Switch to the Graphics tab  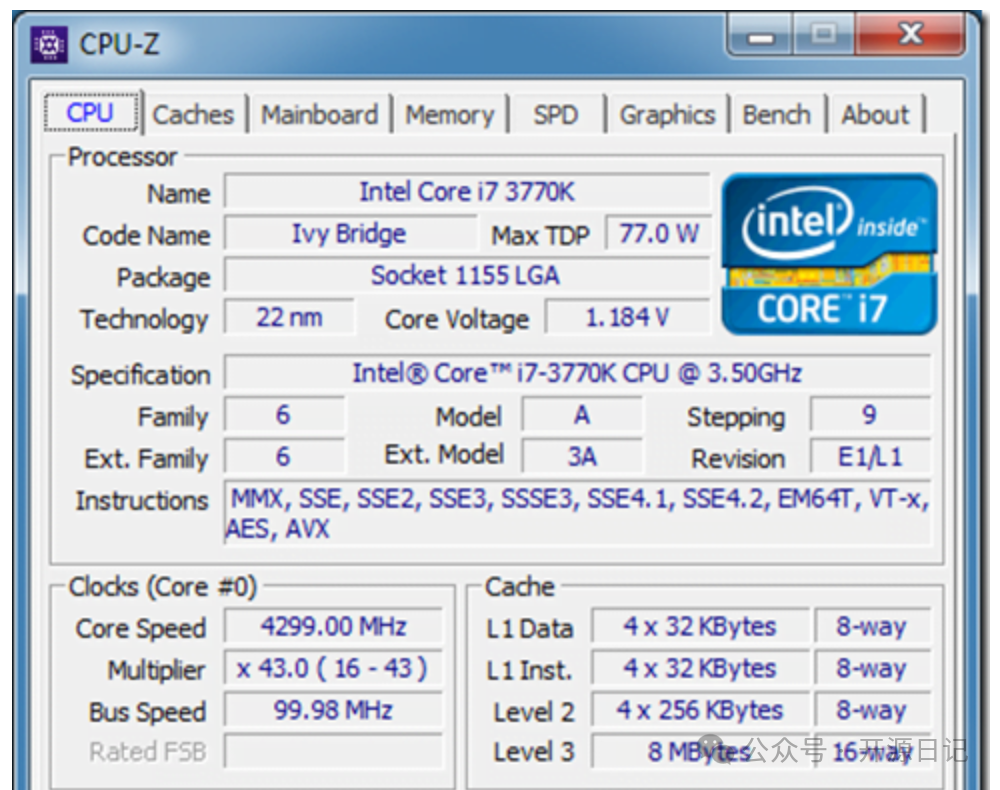coord(667,115)
